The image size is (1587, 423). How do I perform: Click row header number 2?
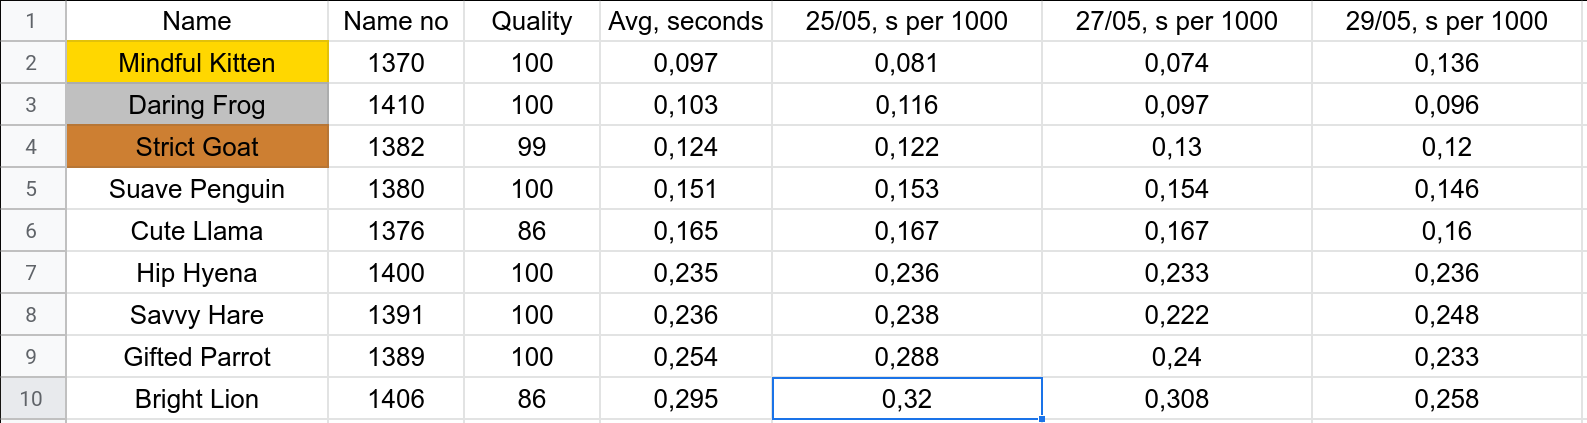click(x=31, y=63)
